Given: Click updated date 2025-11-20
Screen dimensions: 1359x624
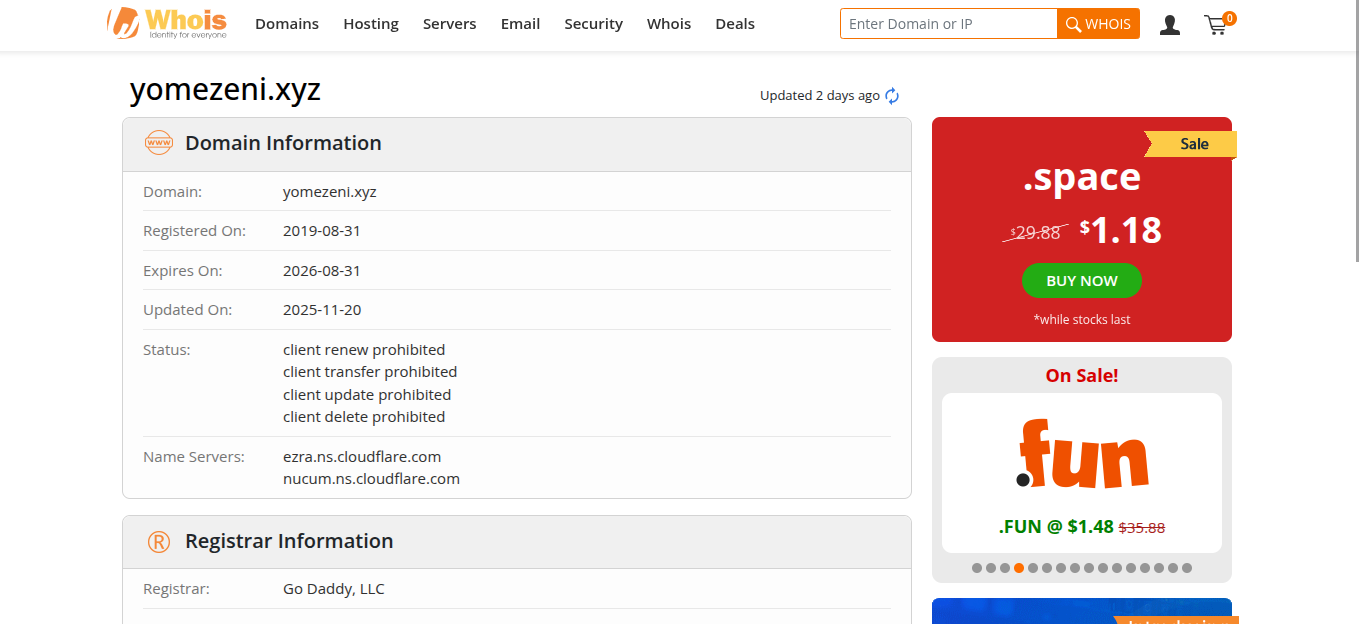Looking at the screenshot, I should (x=322, y=310).
